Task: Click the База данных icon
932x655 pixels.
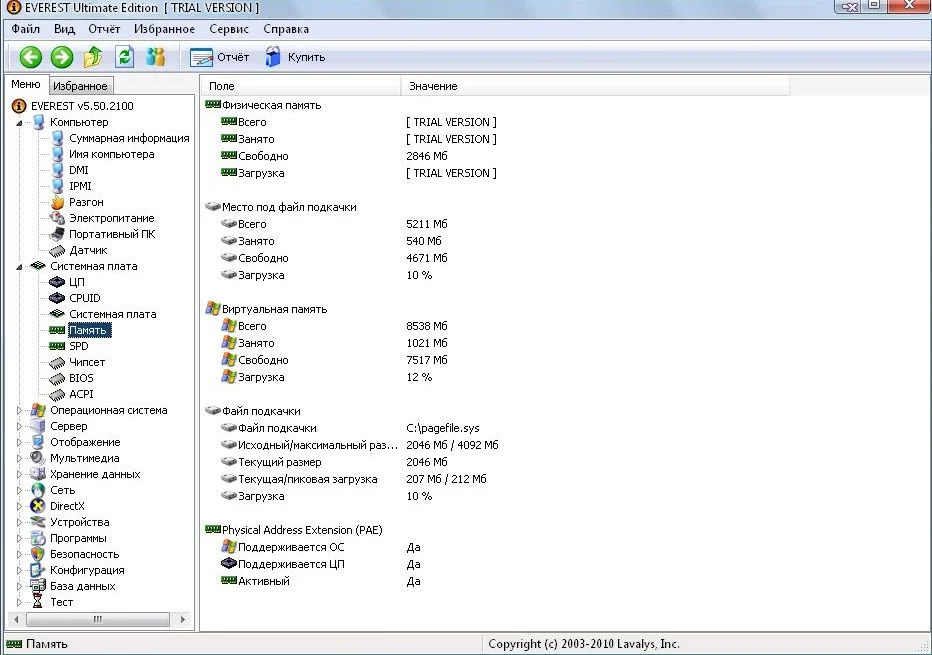Action: [37, 586]
